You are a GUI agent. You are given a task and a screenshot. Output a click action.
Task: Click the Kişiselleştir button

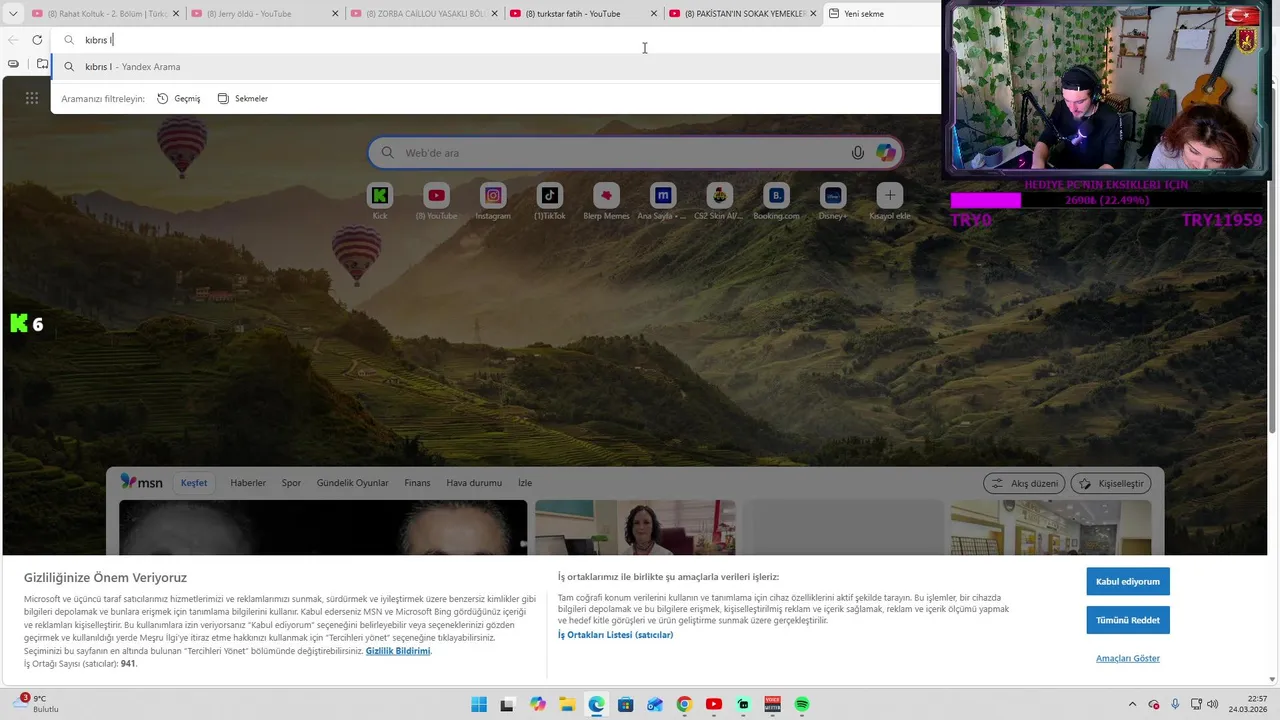point(1111,483)
